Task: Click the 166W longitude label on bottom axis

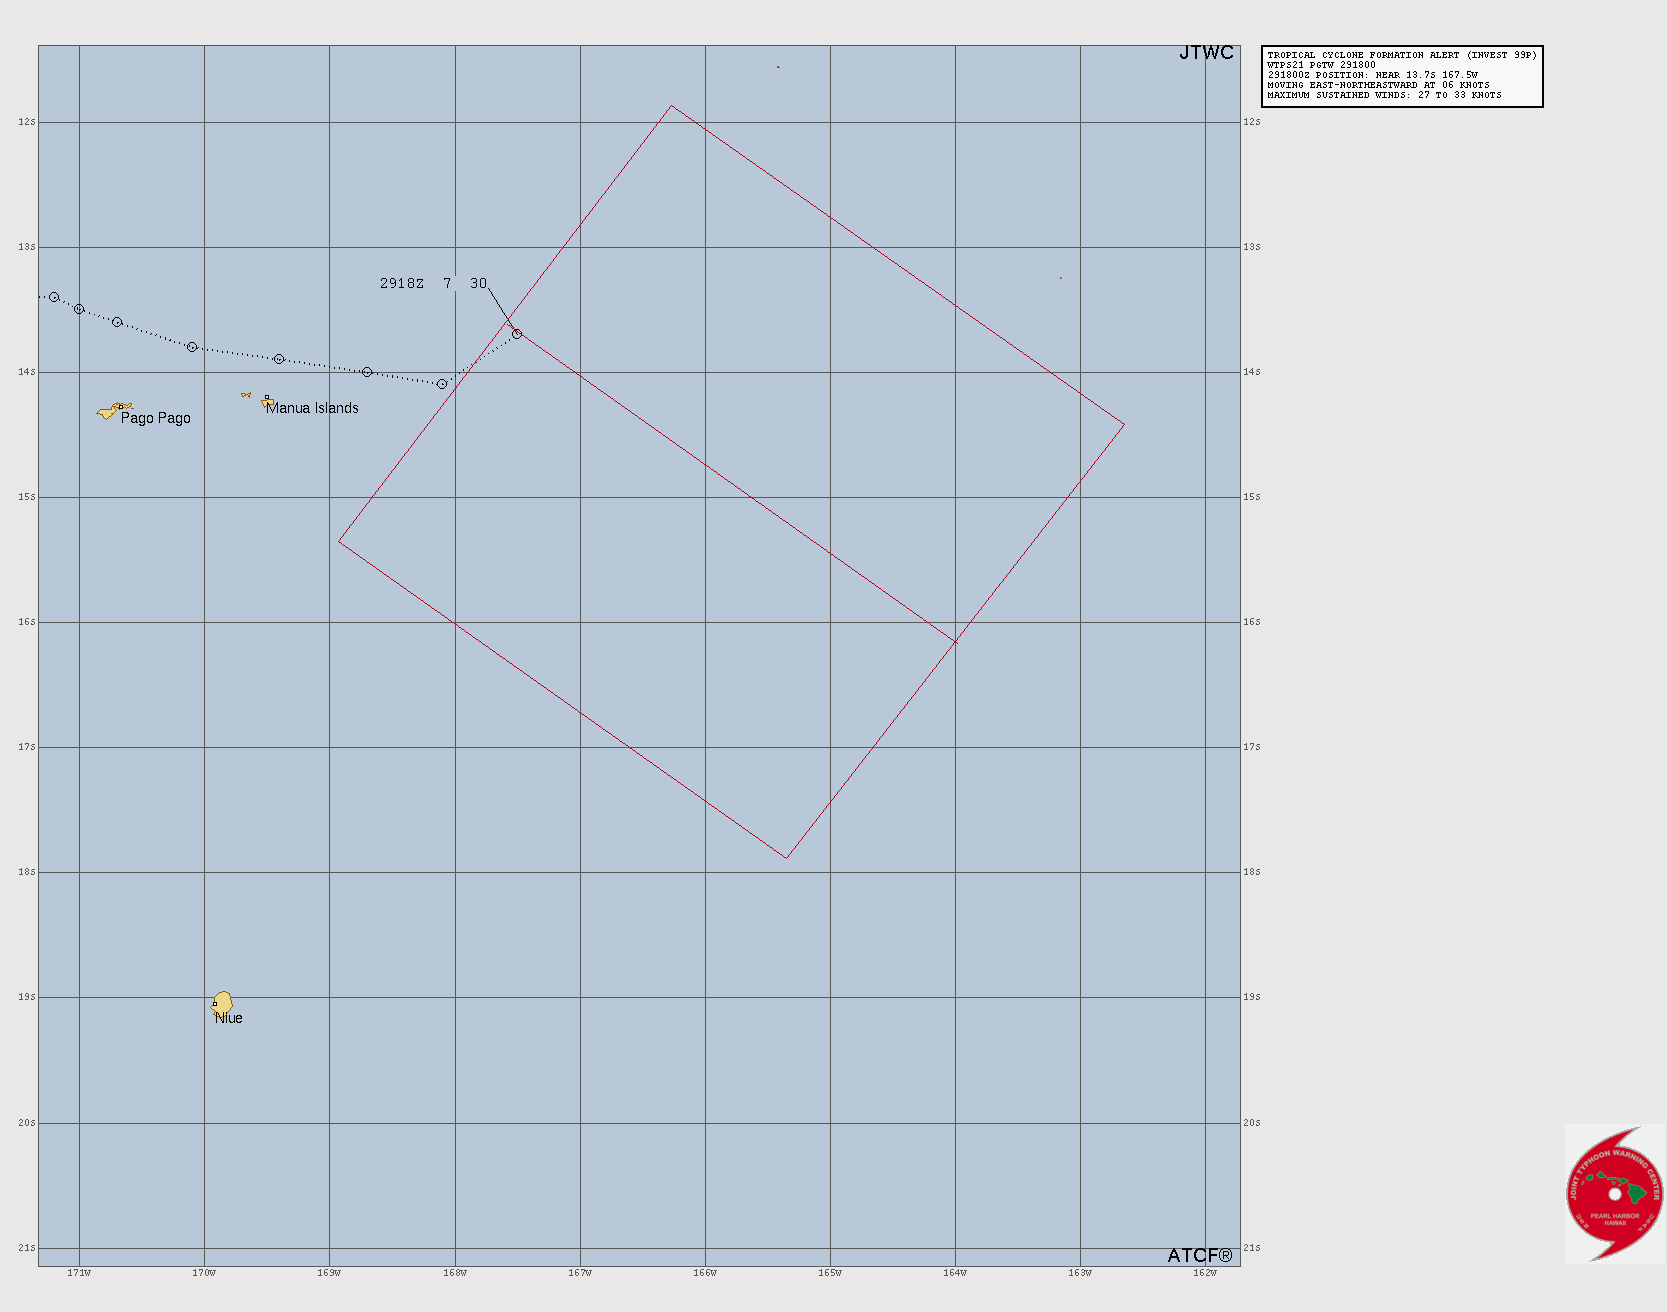Action: (x=705, y=1273)
